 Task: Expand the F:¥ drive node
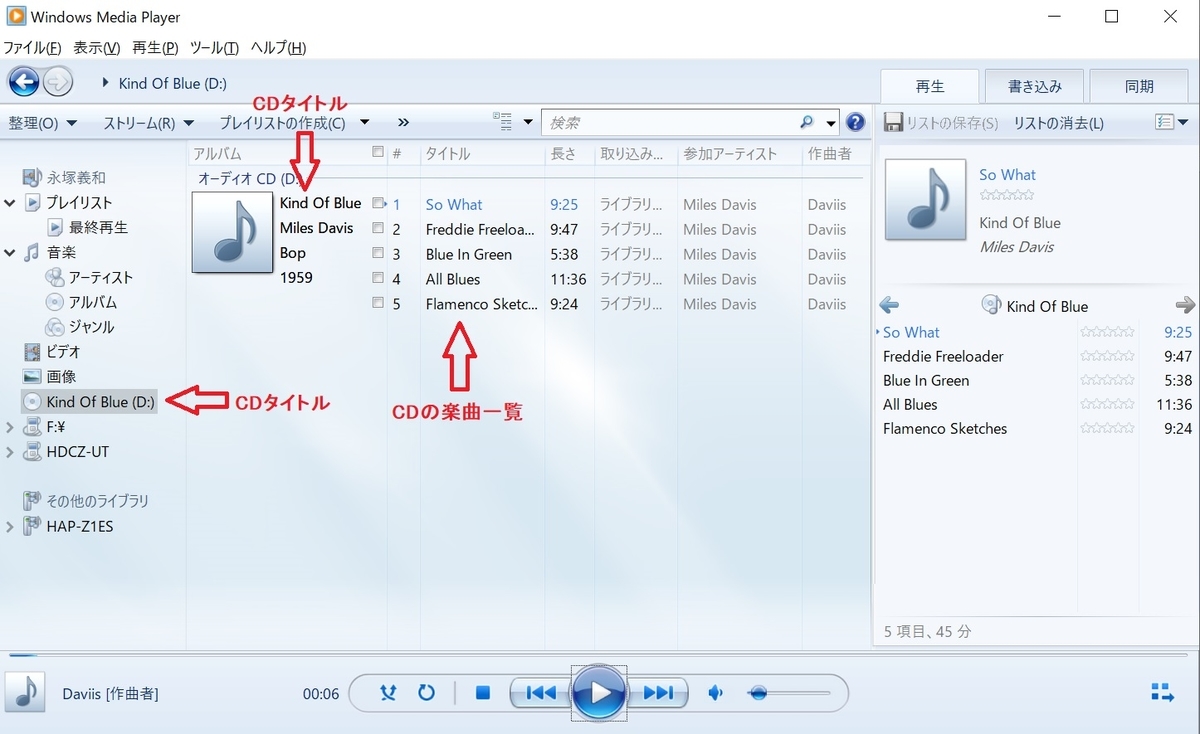10,427
